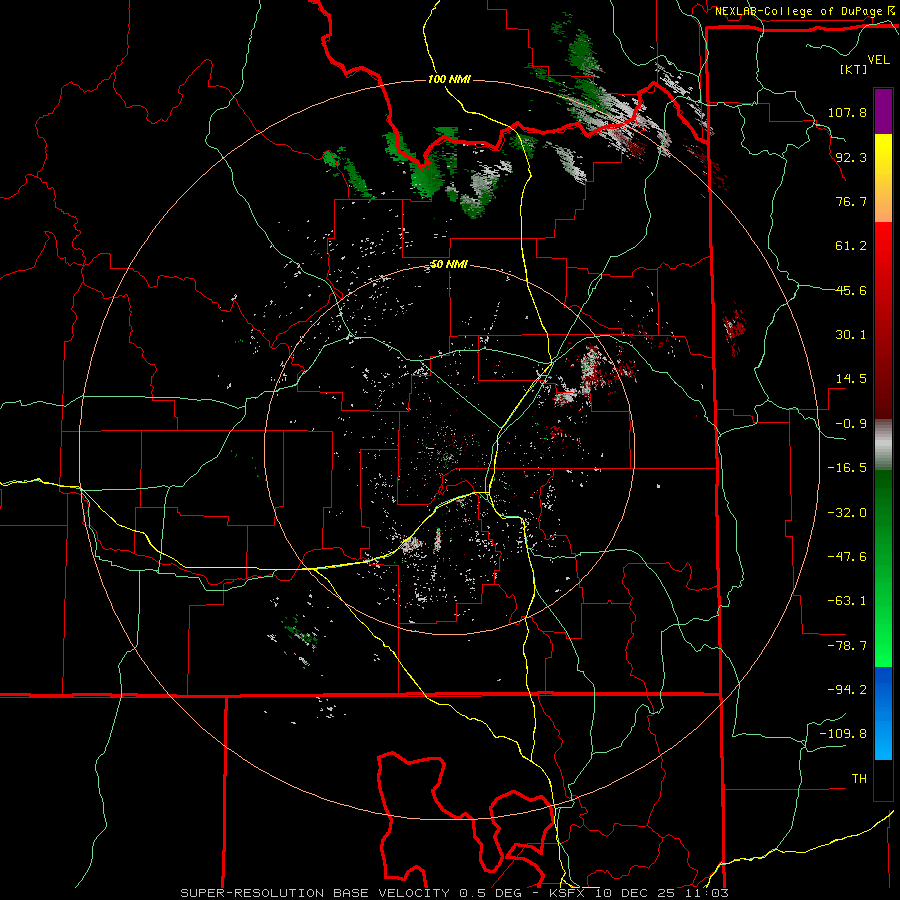This screenshot has height=900, width=900.
Task: Click the 107.8 velocity scale value
Action: point(847,112)
